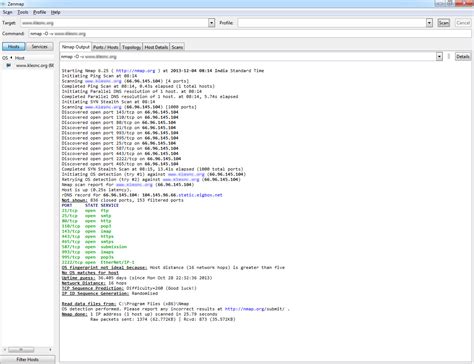
Task: Select the www.klesnc.org host row
Action: click(28, 66)
